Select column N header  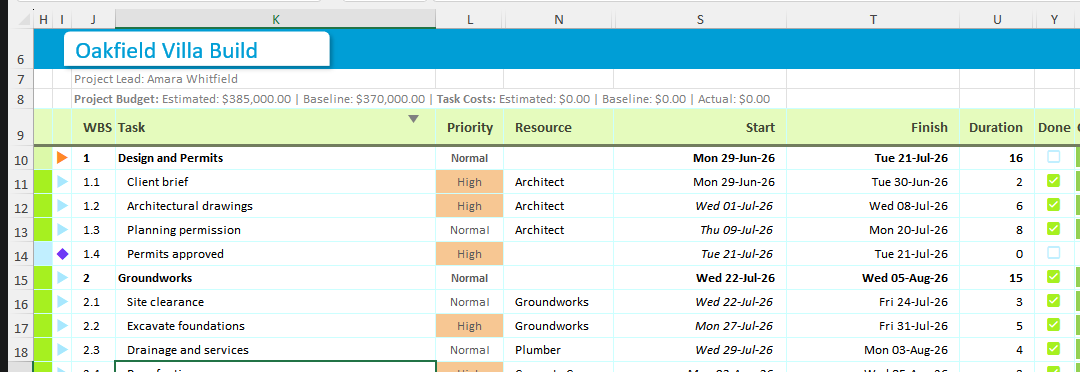[559, 20]
